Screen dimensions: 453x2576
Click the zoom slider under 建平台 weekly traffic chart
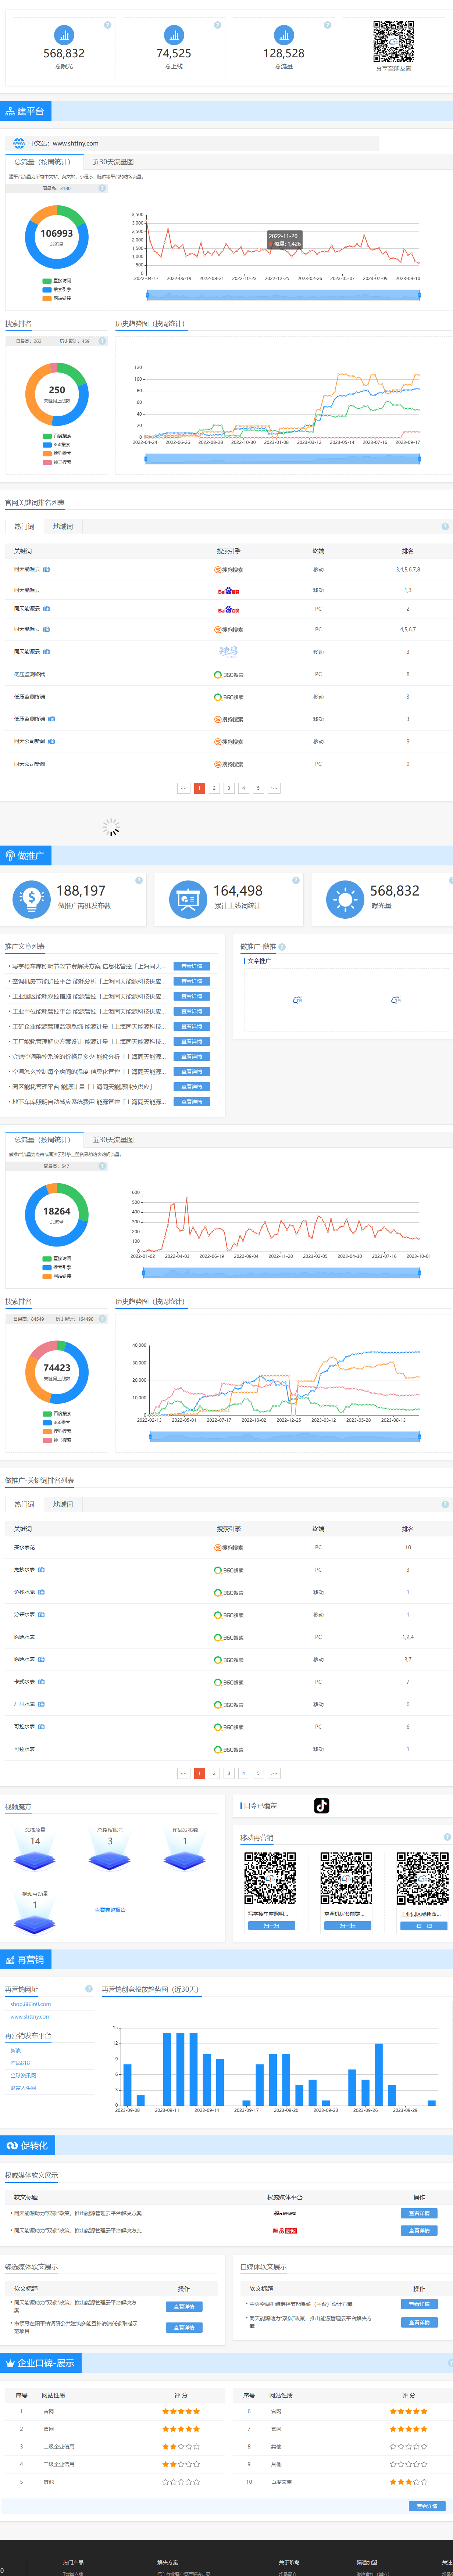coord(283,295)
